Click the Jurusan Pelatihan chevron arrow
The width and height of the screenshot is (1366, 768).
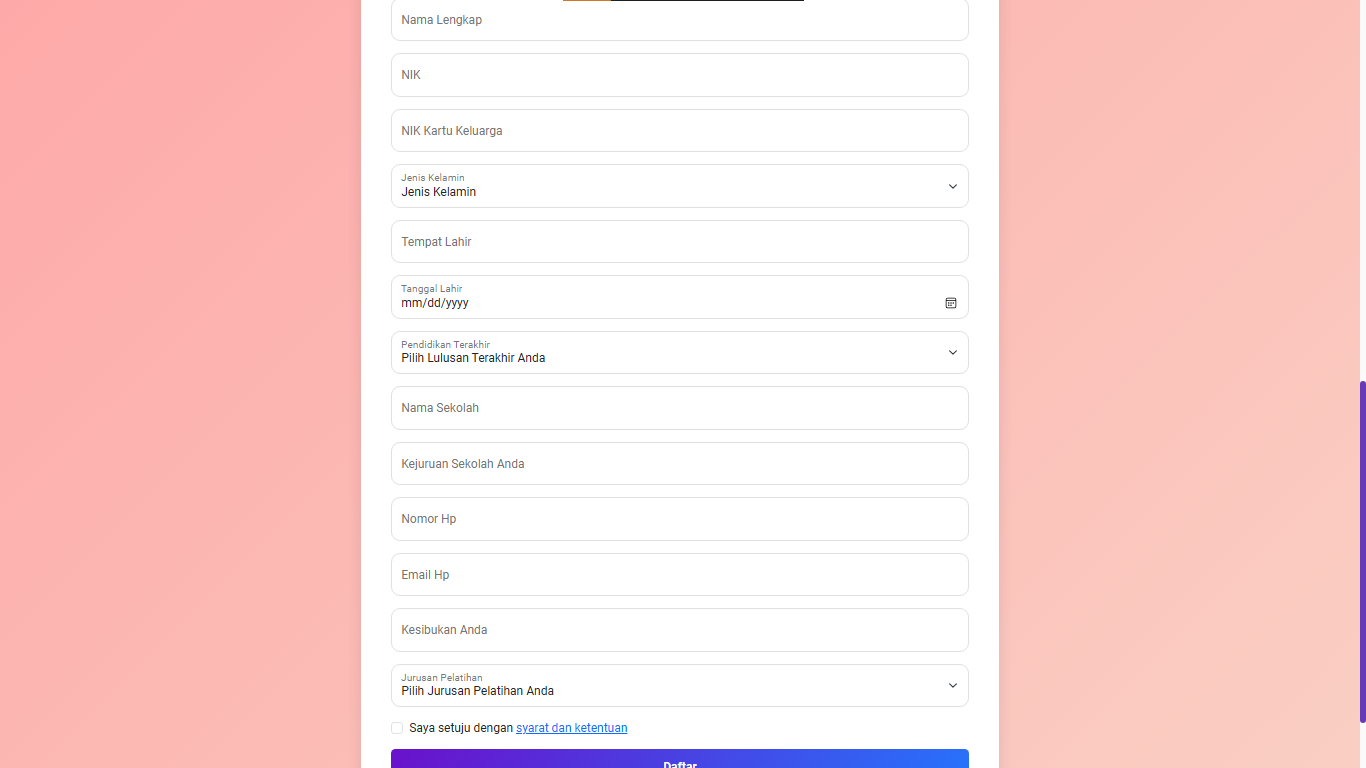coord(952,686)
